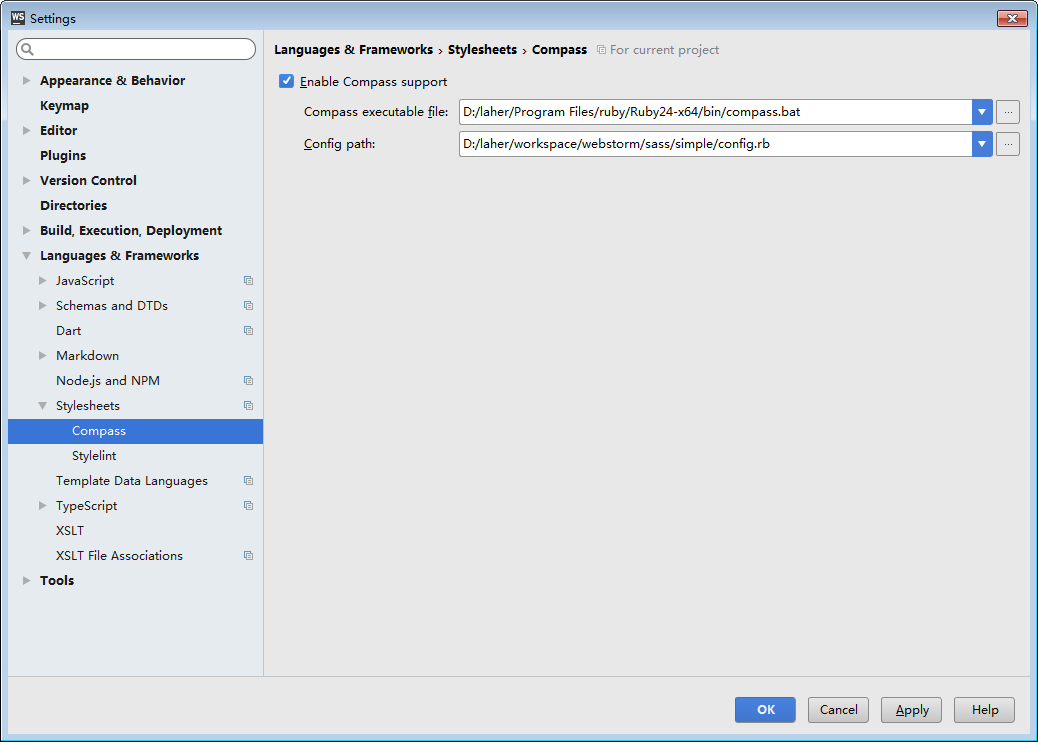Image resolution: width=1038 pixels, height=742 pixels.
Task: Expand Build, Execution, Deployment arrow
Action: [26, 230]
